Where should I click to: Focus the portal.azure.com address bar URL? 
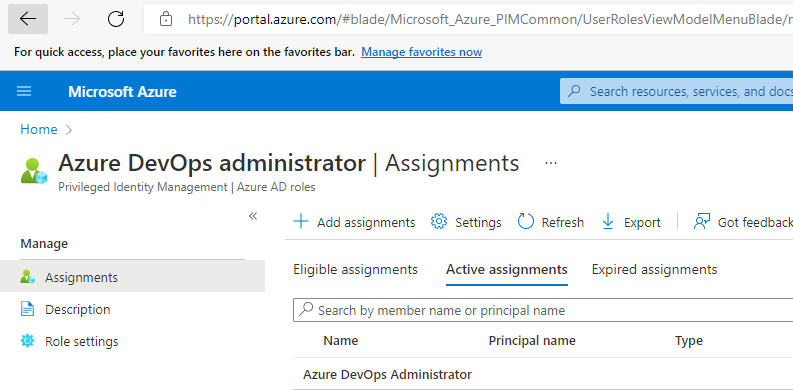tap(490, 20)
